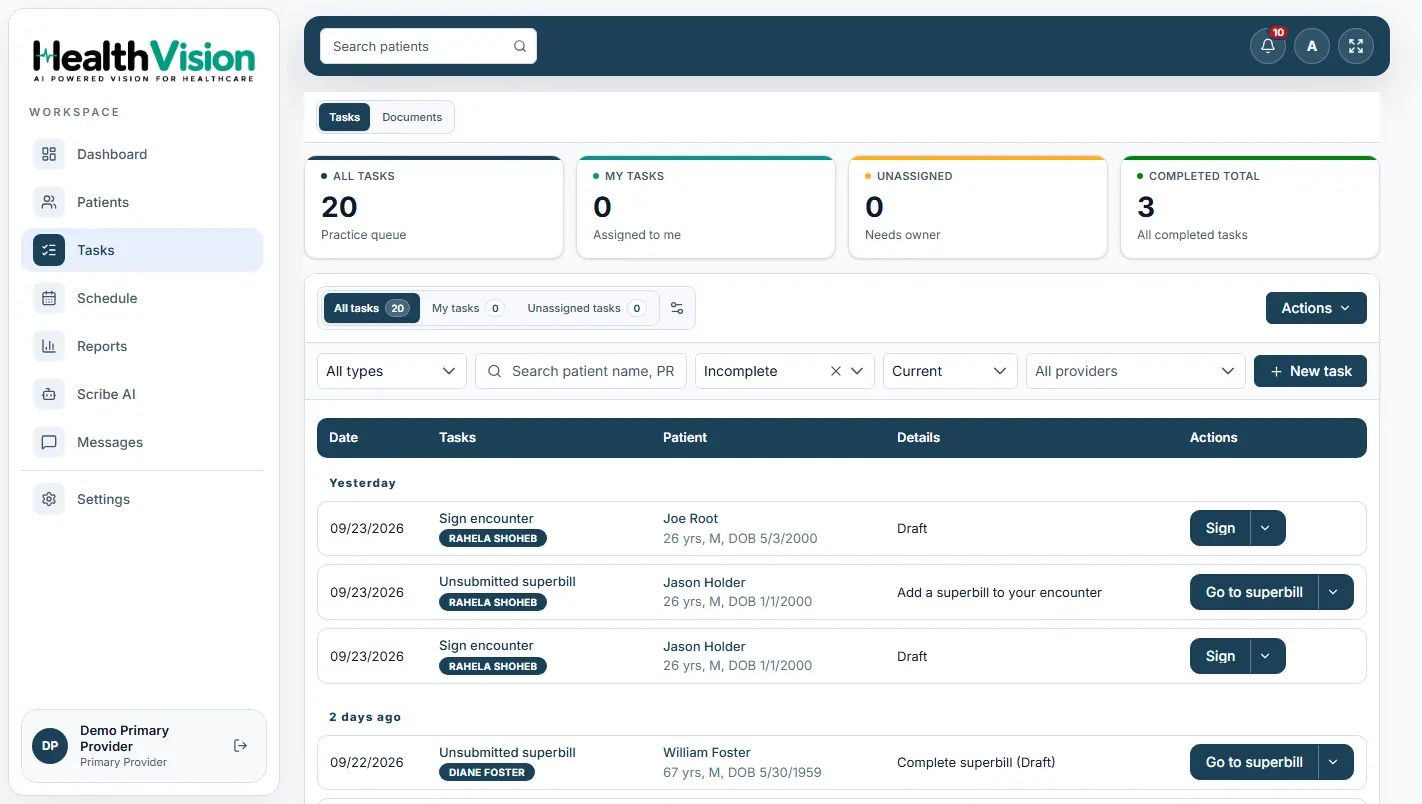This screenshot has width=1422, height=804.
Task: Select the Tasks tab at top
Action: 345,117
